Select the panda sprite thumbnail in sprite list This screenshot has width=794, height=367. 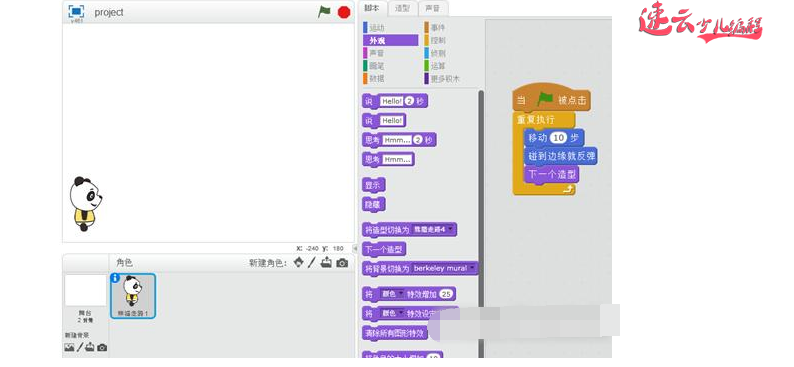[x=133, y=296]
